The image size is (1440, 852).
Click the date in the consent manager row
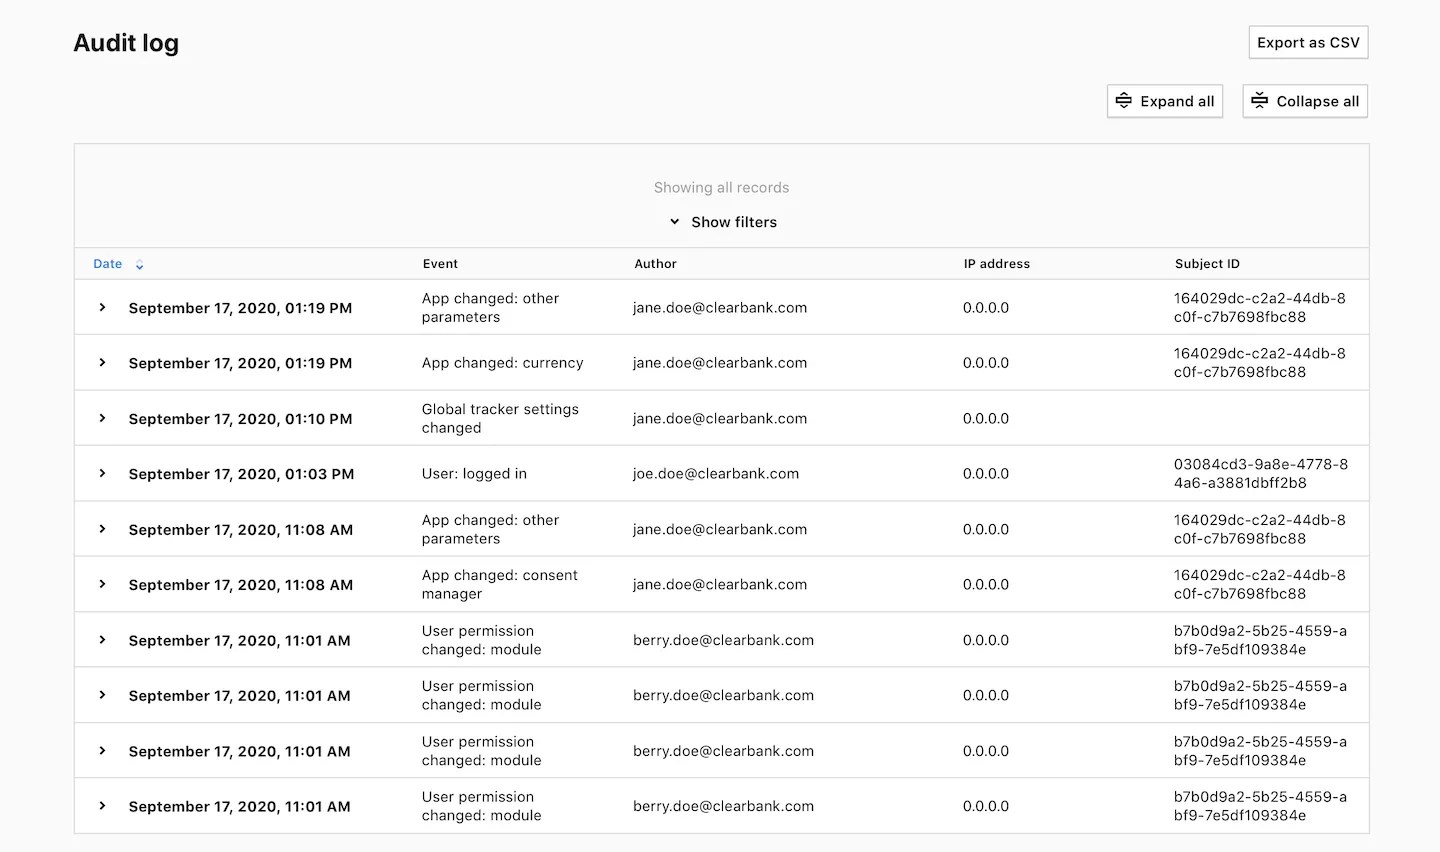click(x=240, y=585)
